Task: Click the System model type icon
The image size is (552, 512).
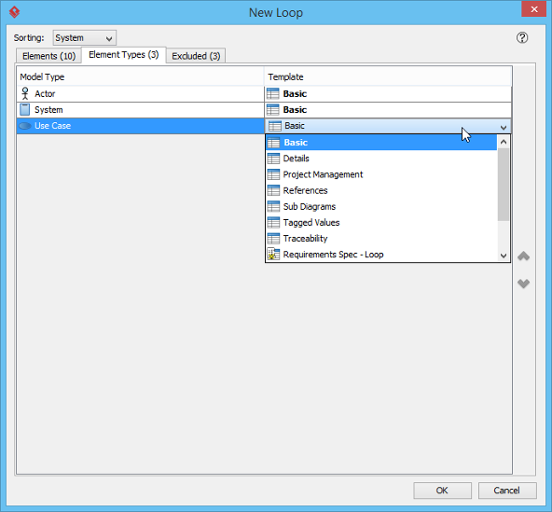Action: (x=25, y=110)
